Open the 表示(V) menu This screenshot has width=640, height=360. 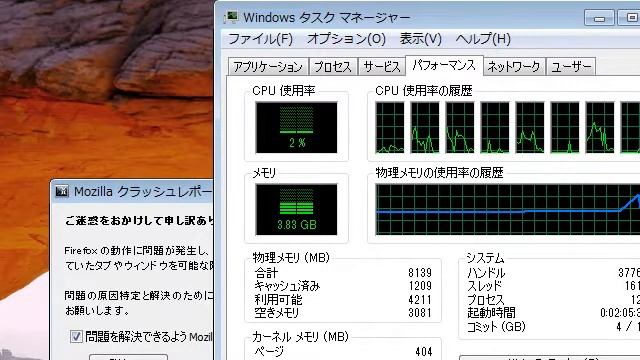tap(420, 39)
